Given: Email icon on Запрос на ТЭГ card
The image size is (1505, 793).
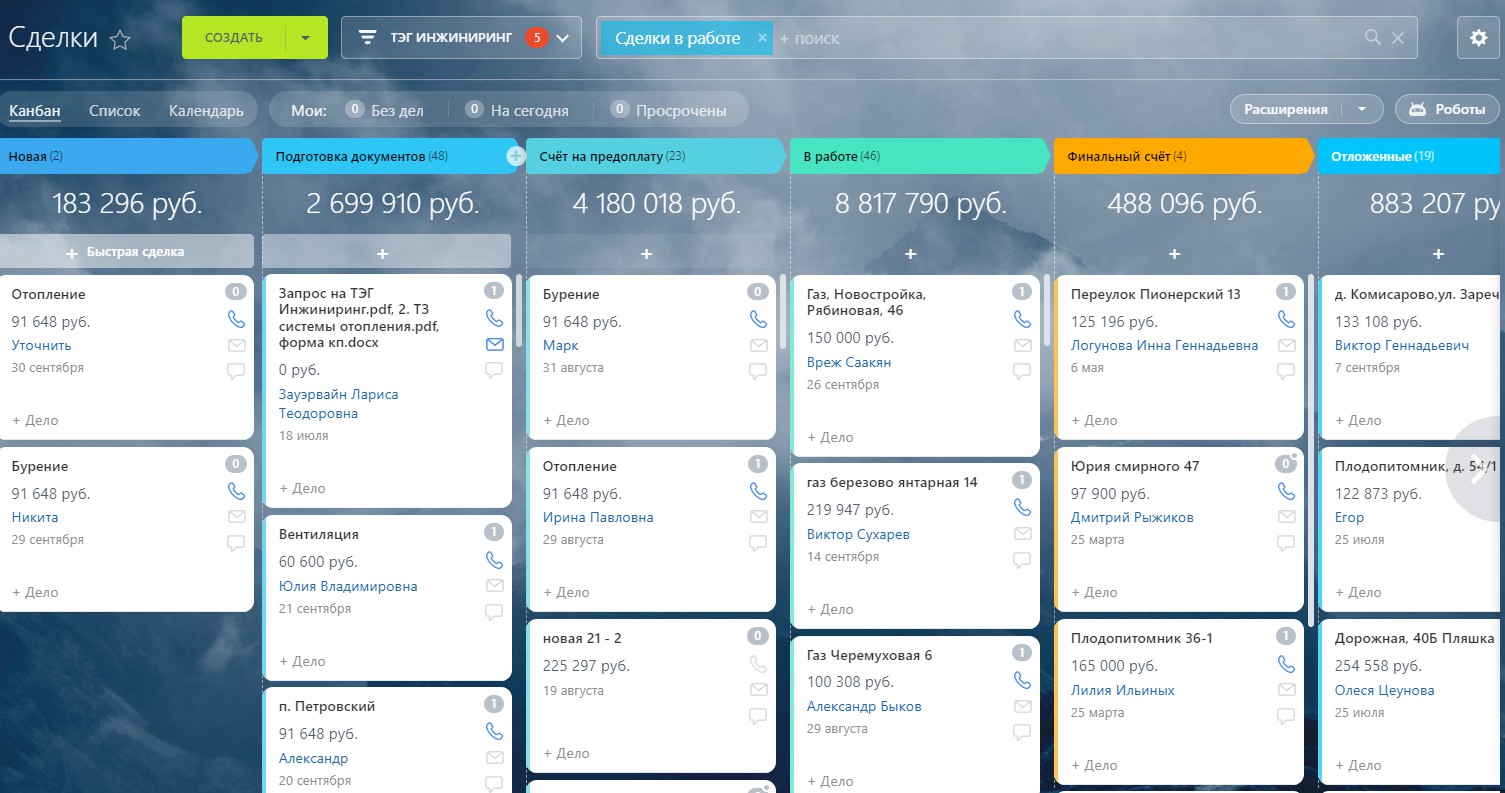Looking at the screenshot, I should 494,344.
